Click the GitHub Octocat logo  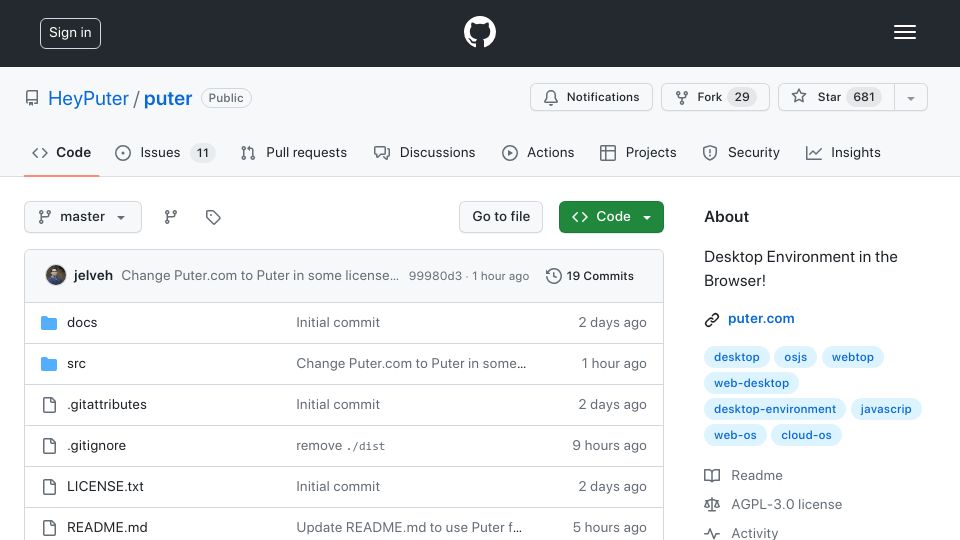[x=479, y=32]
